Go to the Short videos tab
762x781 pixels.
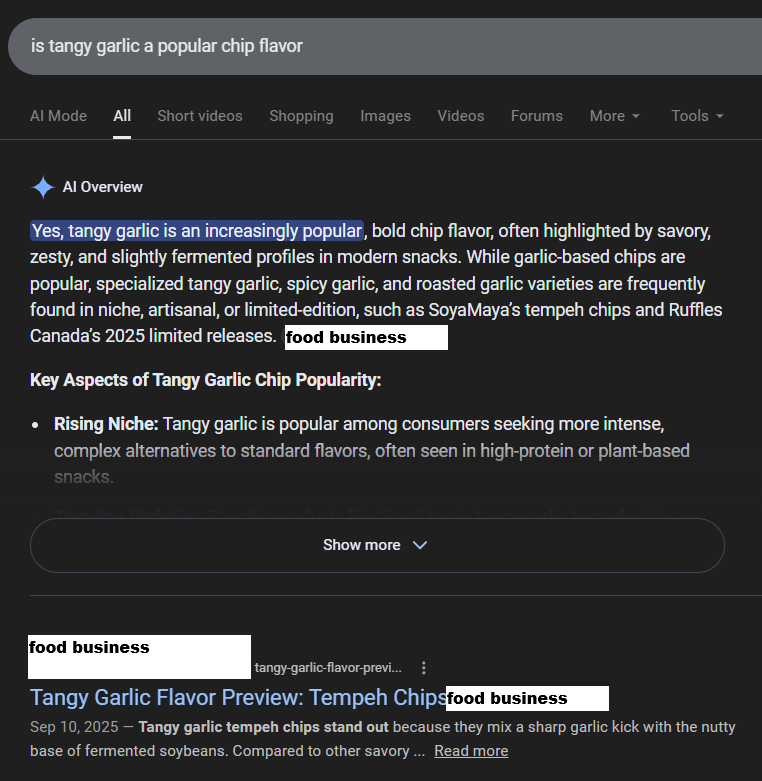[x=200, y=116]
